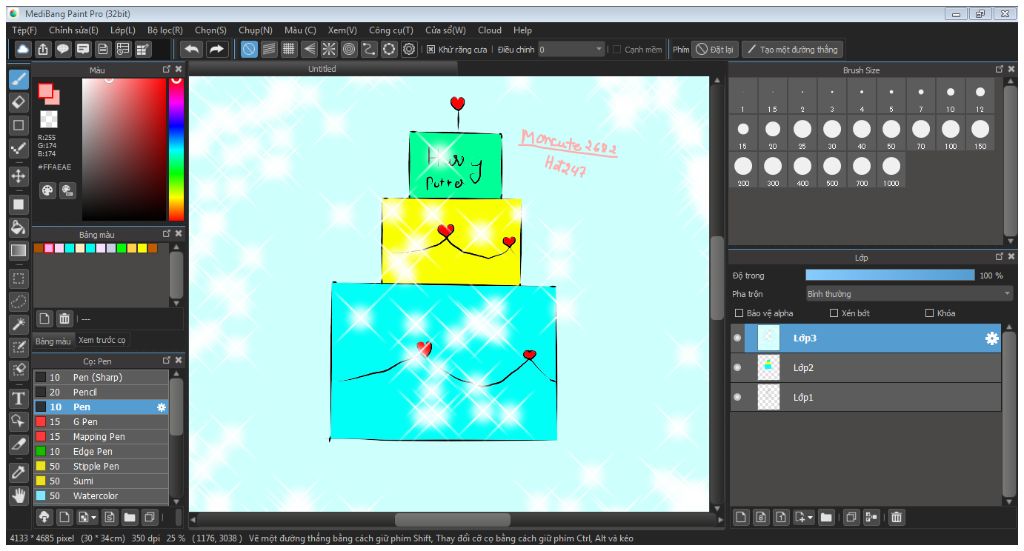Select the Brush tool in left toolbar
The width and height of the screenshot is (1024, 551).
pyautogui.click(x=18, y=80)
